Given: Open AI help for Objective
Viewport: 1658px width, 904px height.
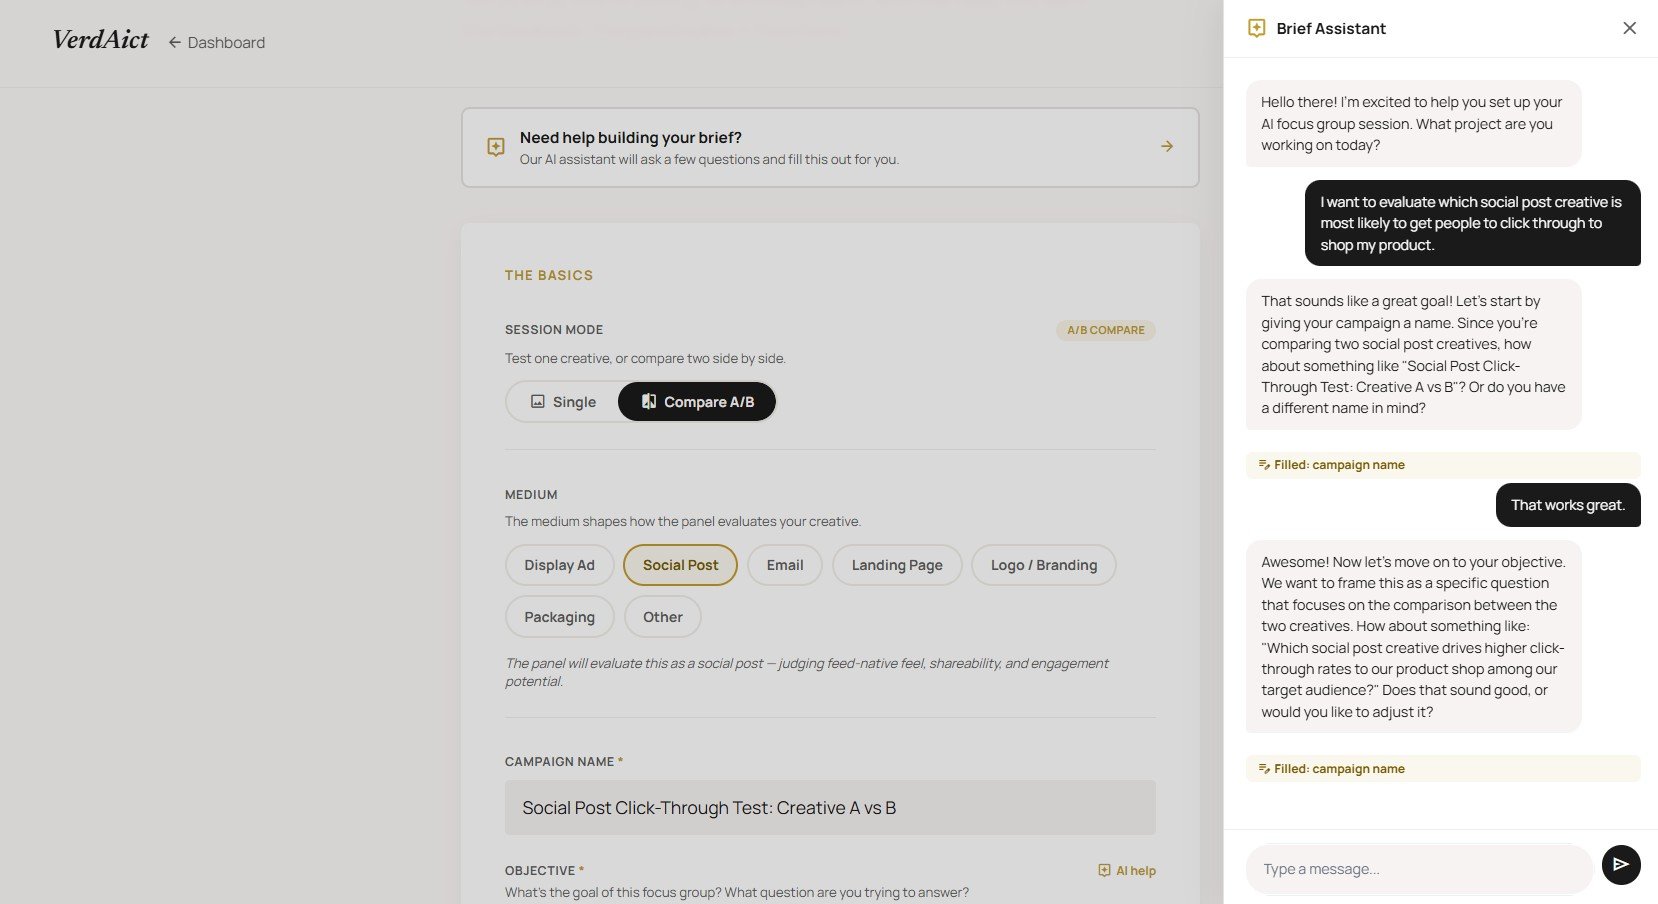Looking at the screenshot, I should pyautogui.click(x=1127, y=871).
